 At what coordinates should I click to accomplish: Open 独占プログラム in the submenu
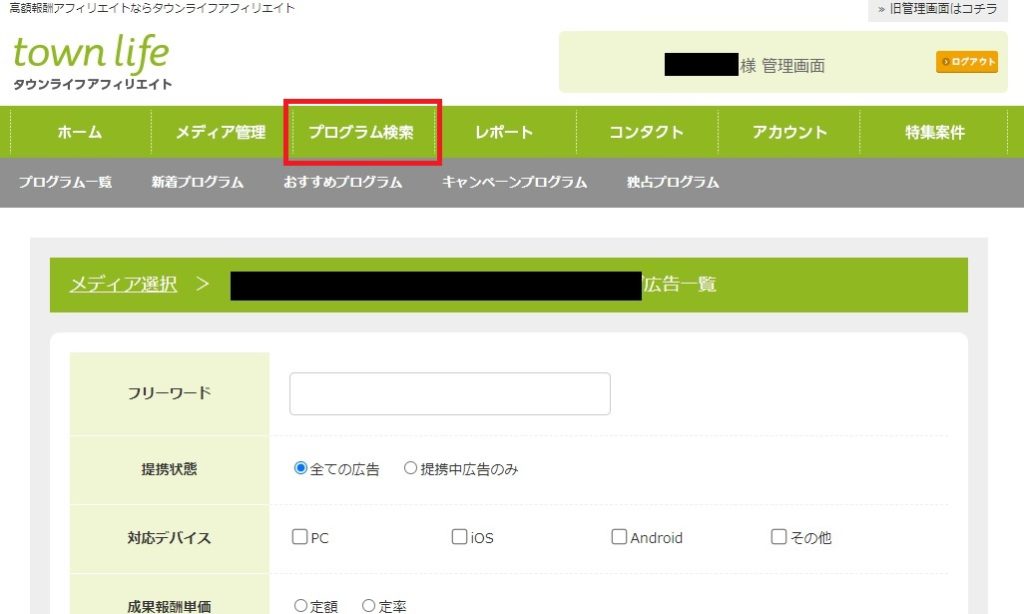coord(673,182)
